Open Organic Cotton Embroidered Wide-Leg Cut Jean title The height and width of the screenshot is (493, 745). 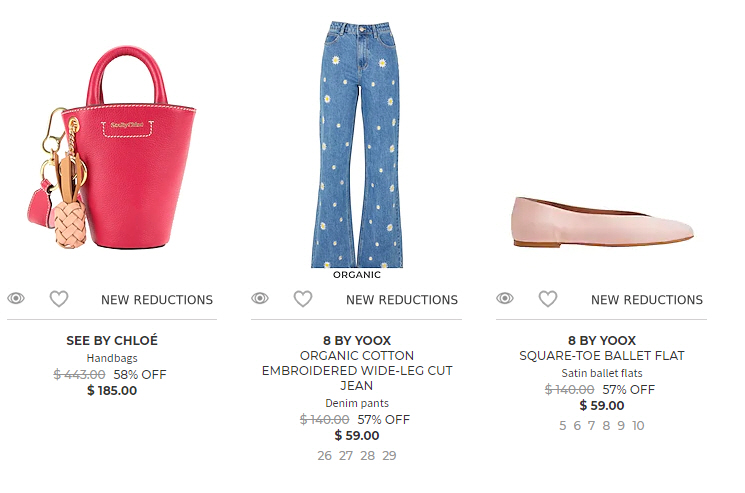pos(357,370)
